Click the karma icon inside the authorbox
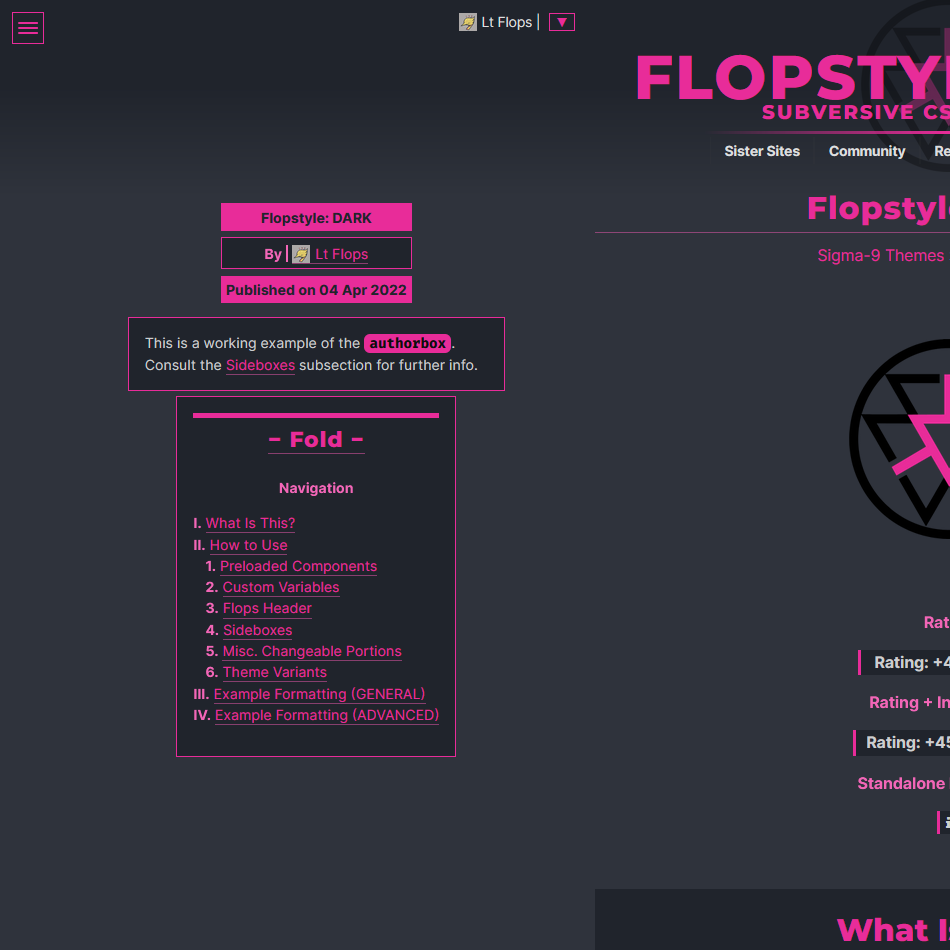 301,253
